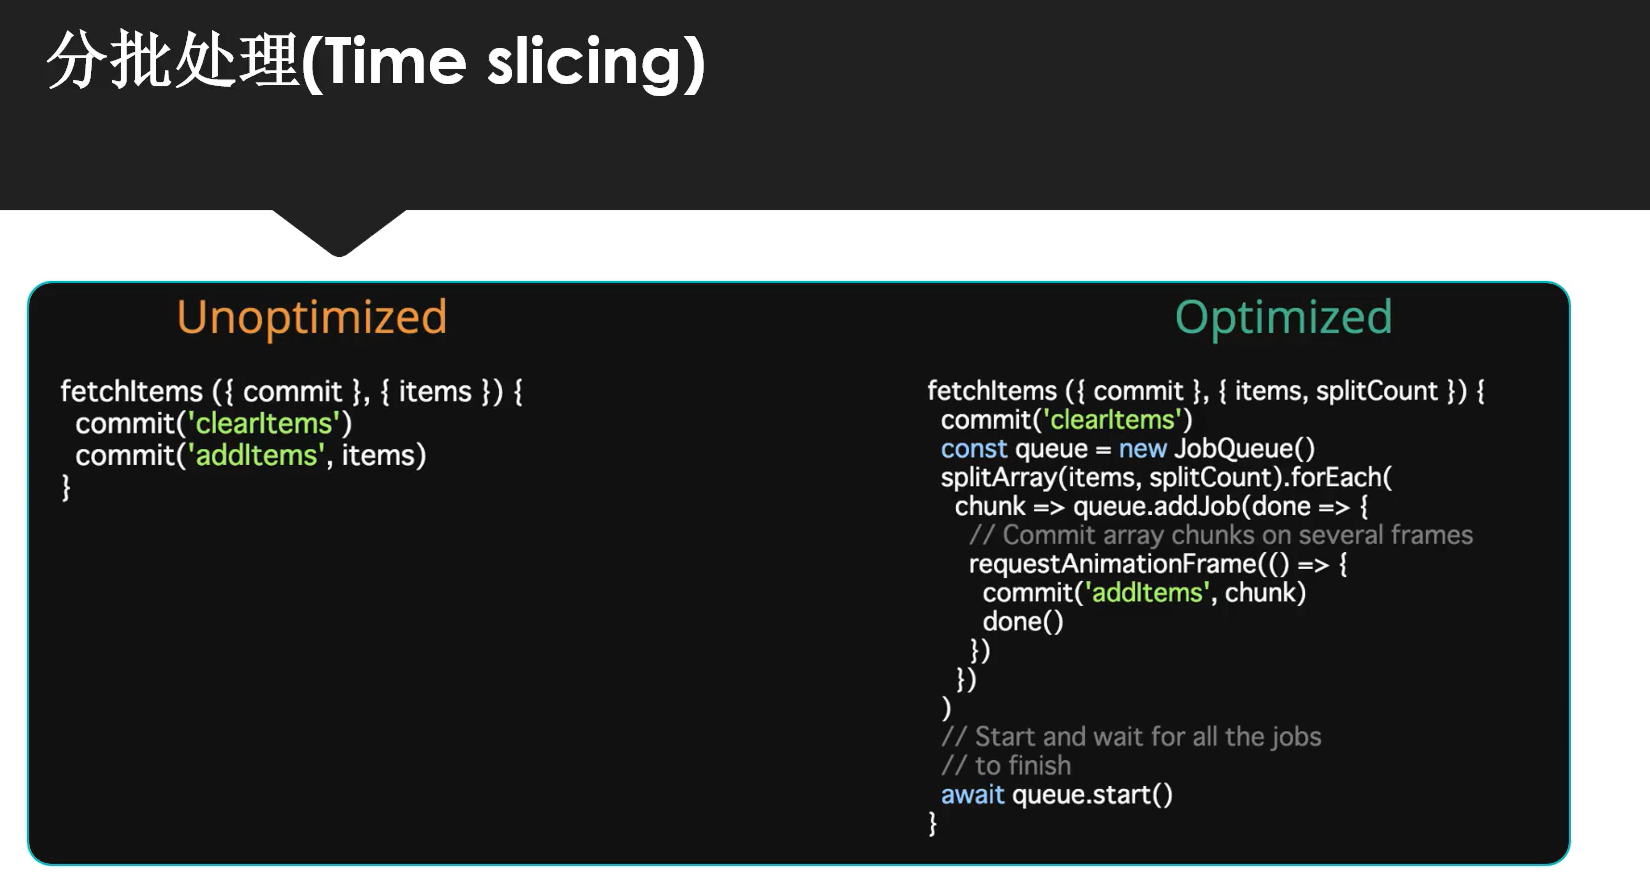
Task: Click the closing brace of Unoptimized code
Action: point(66,487)
